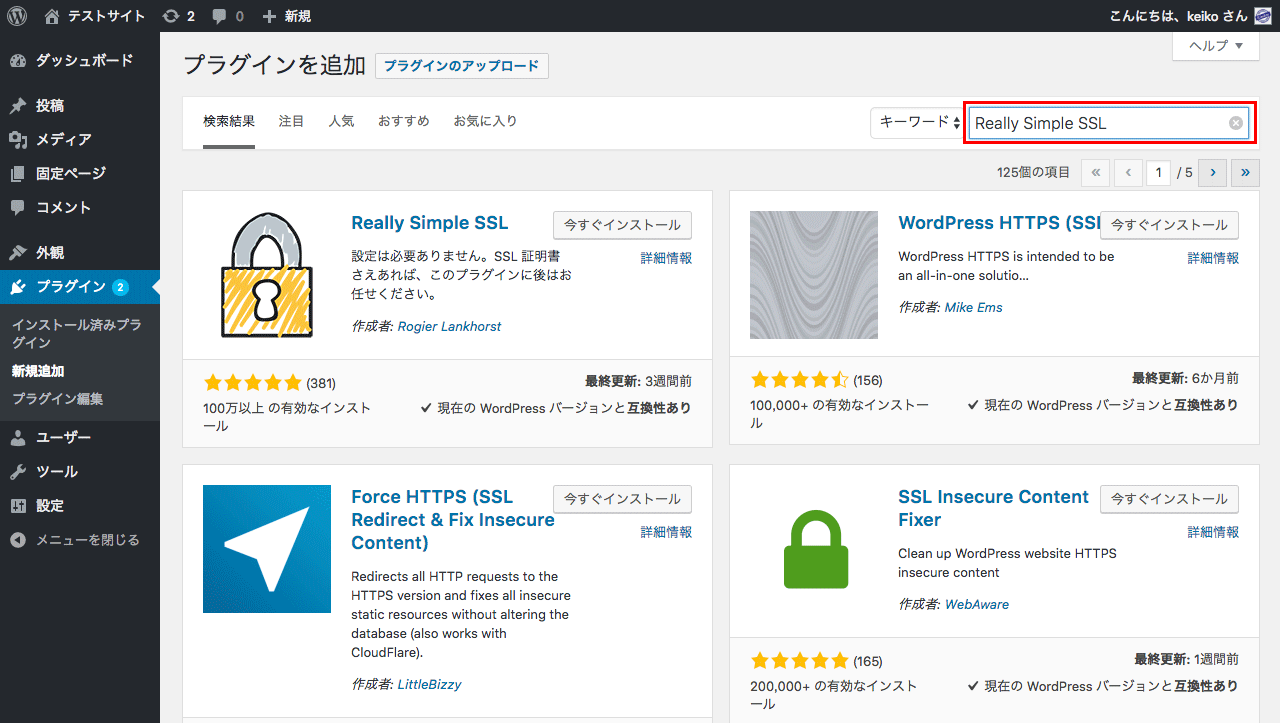Open インストール済みプラグイン submenu item
Viewport: 1280px width, 723px height.
coord(77,334)
